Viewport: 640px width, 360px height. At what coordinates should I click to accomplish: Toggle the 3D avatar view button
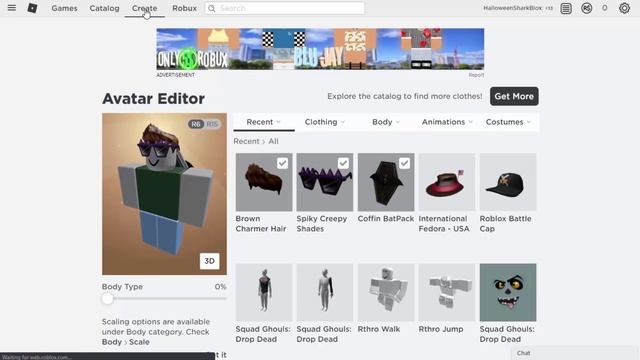(209, 261)
